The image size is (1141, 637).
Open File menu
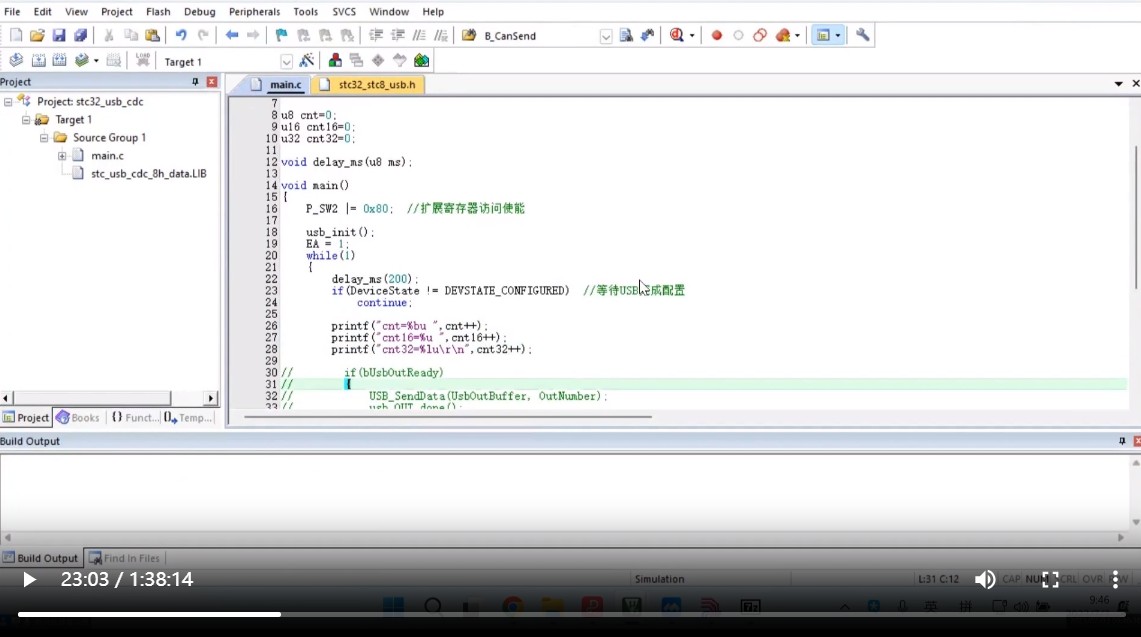click(12, 12)
